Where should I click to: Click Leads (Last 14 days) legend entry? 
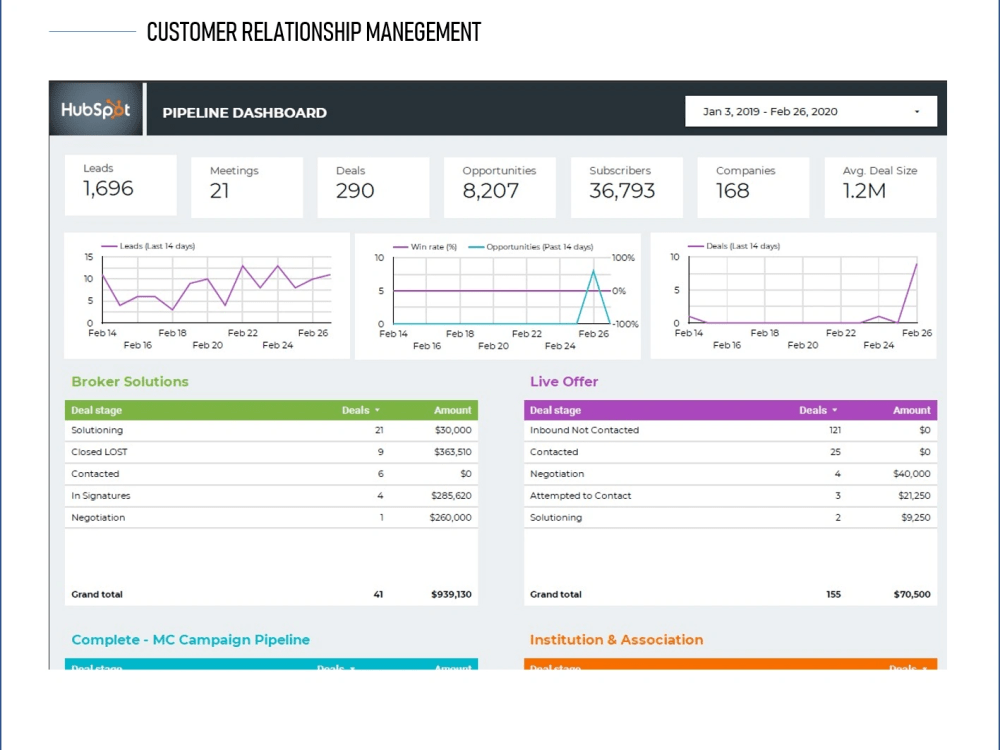[x=148, y=246]
